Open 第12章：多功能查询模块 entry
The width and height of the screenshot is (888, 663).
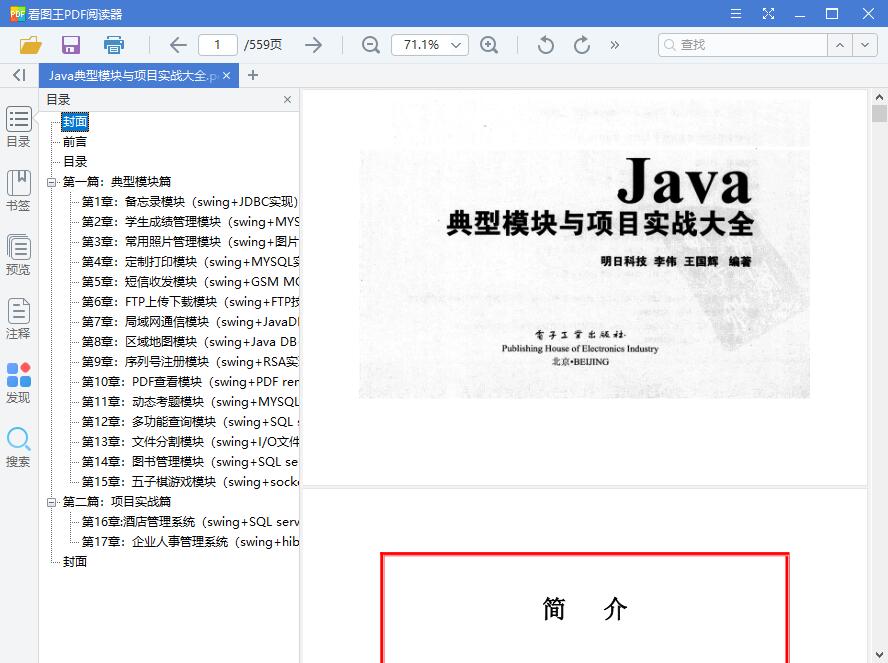[x=190, y=422]
